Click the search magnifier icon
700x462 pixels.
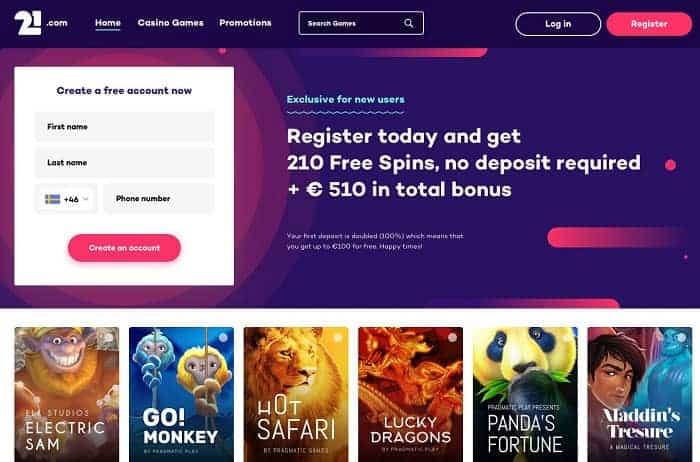coord(408,23)
